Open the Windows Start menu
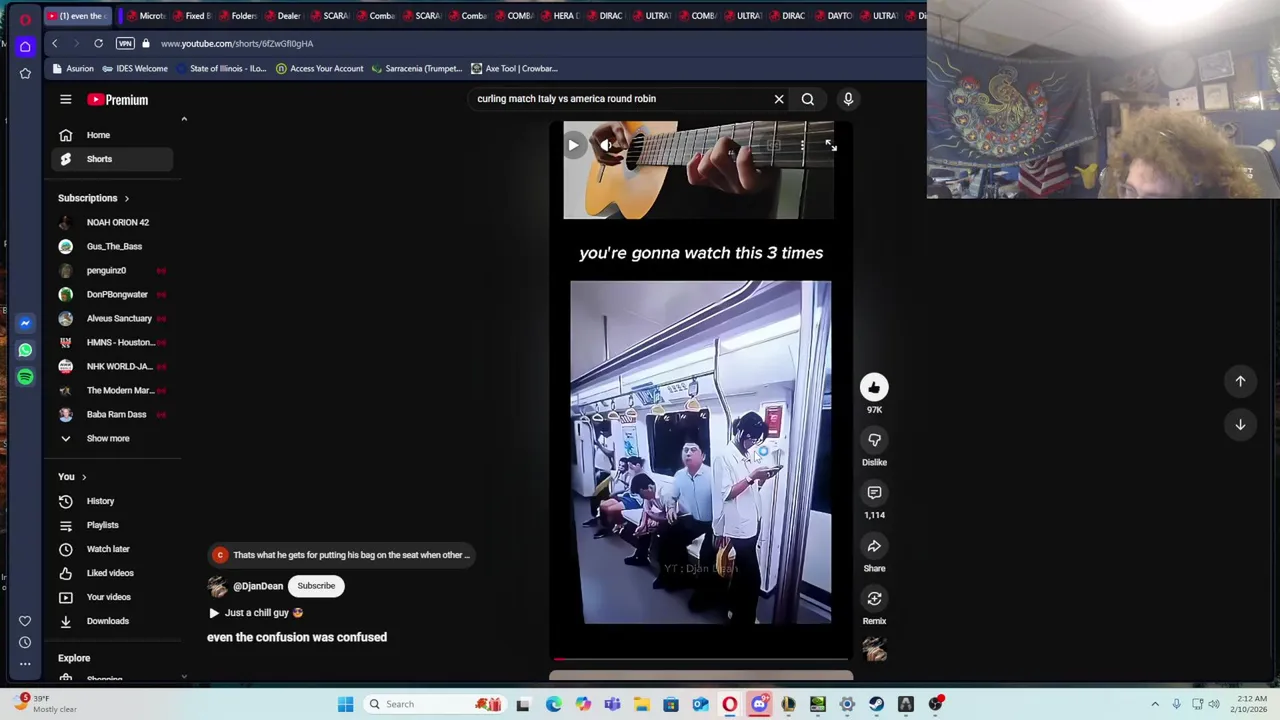The width and height of the screenshot is (1280, 720). pos(345,704)
